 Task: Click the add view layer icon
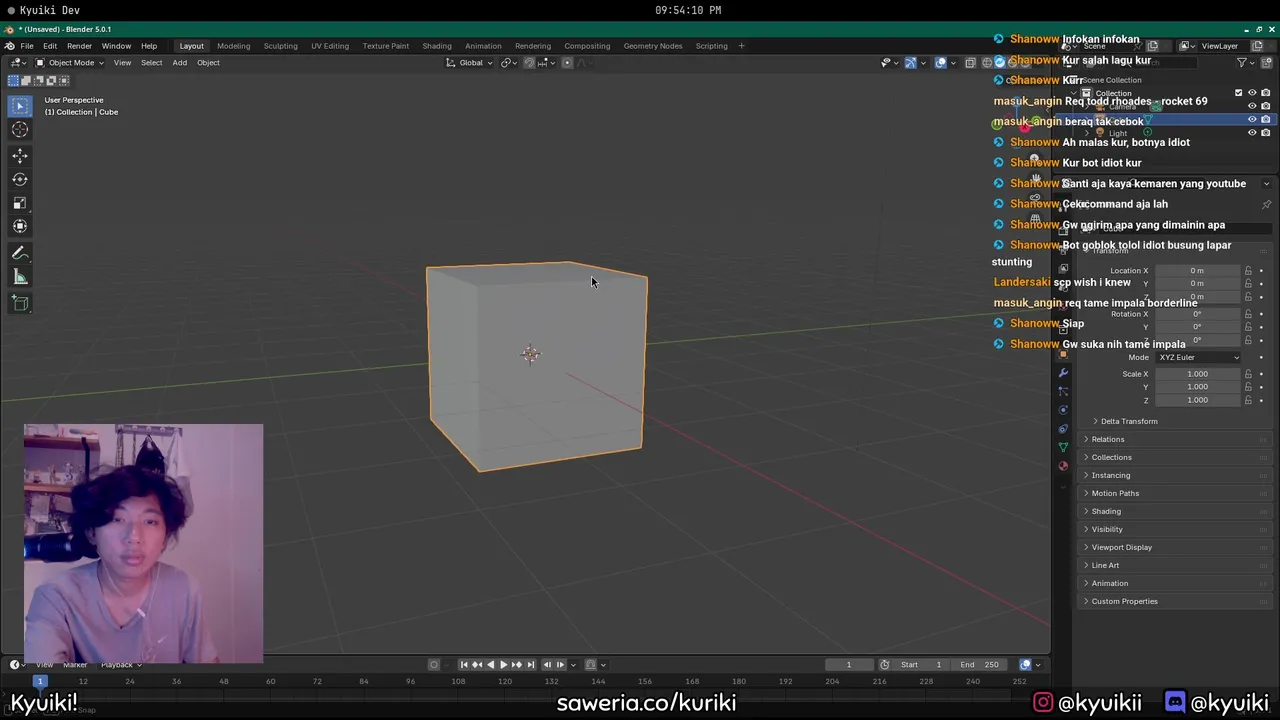coord(1257,46)
